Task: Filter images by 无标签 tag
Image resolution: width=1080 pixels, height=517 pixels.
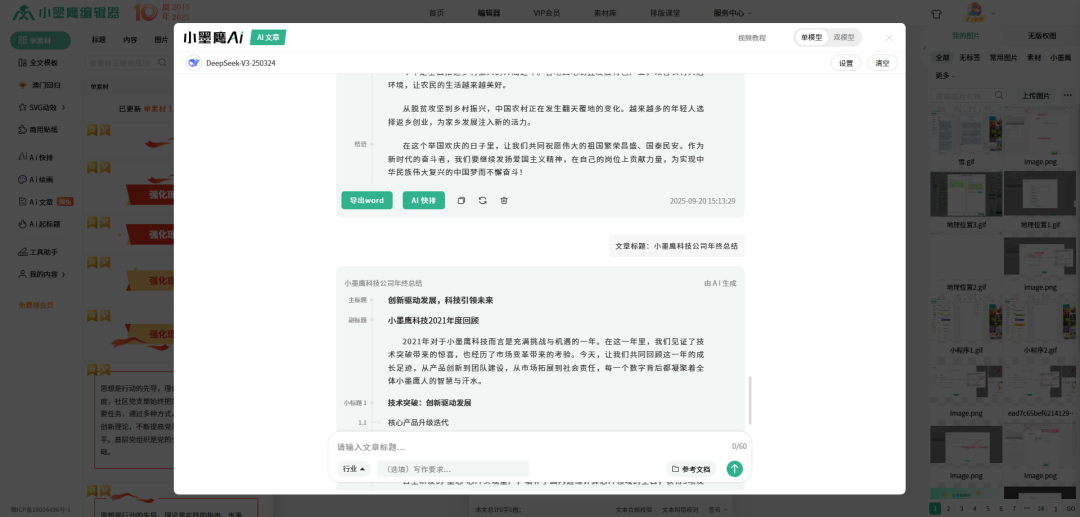Action: point(969,58)
